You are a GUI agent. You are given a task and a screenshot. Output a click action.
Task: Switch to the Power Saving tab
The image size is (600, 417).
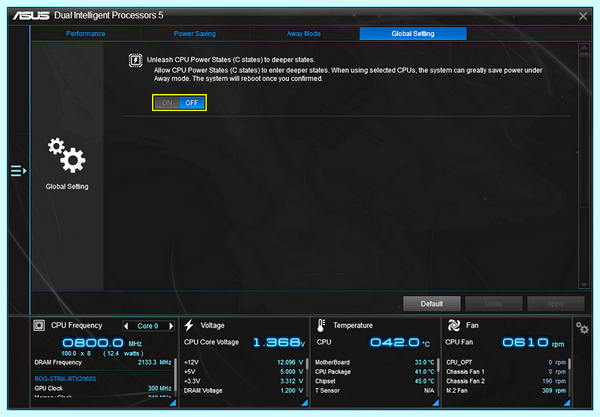195,34
